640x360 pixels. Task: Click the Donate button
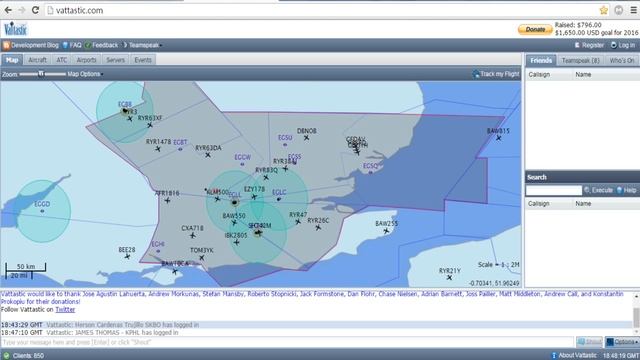(x=535, y=29)
